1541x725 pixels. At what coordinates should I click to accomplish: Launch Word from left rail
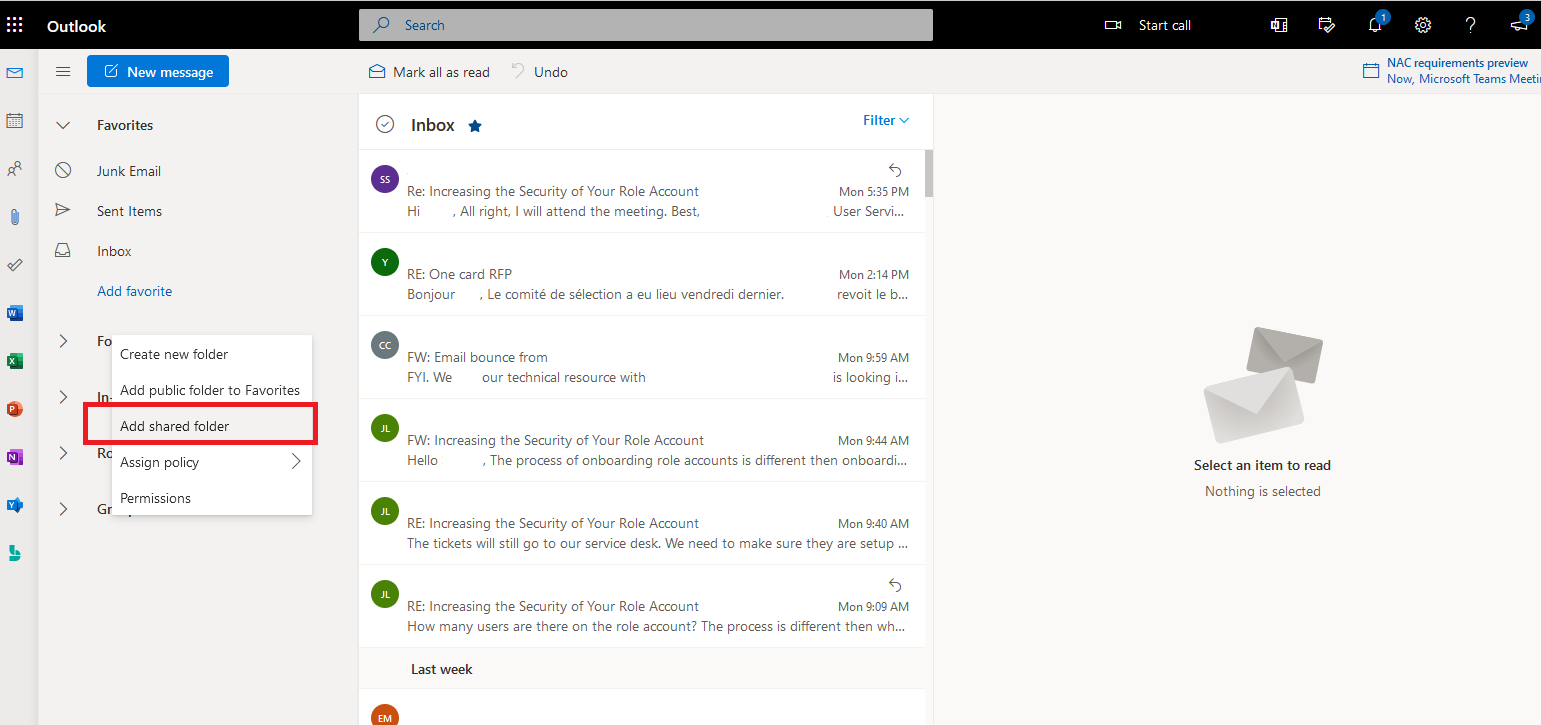point(15,313)
